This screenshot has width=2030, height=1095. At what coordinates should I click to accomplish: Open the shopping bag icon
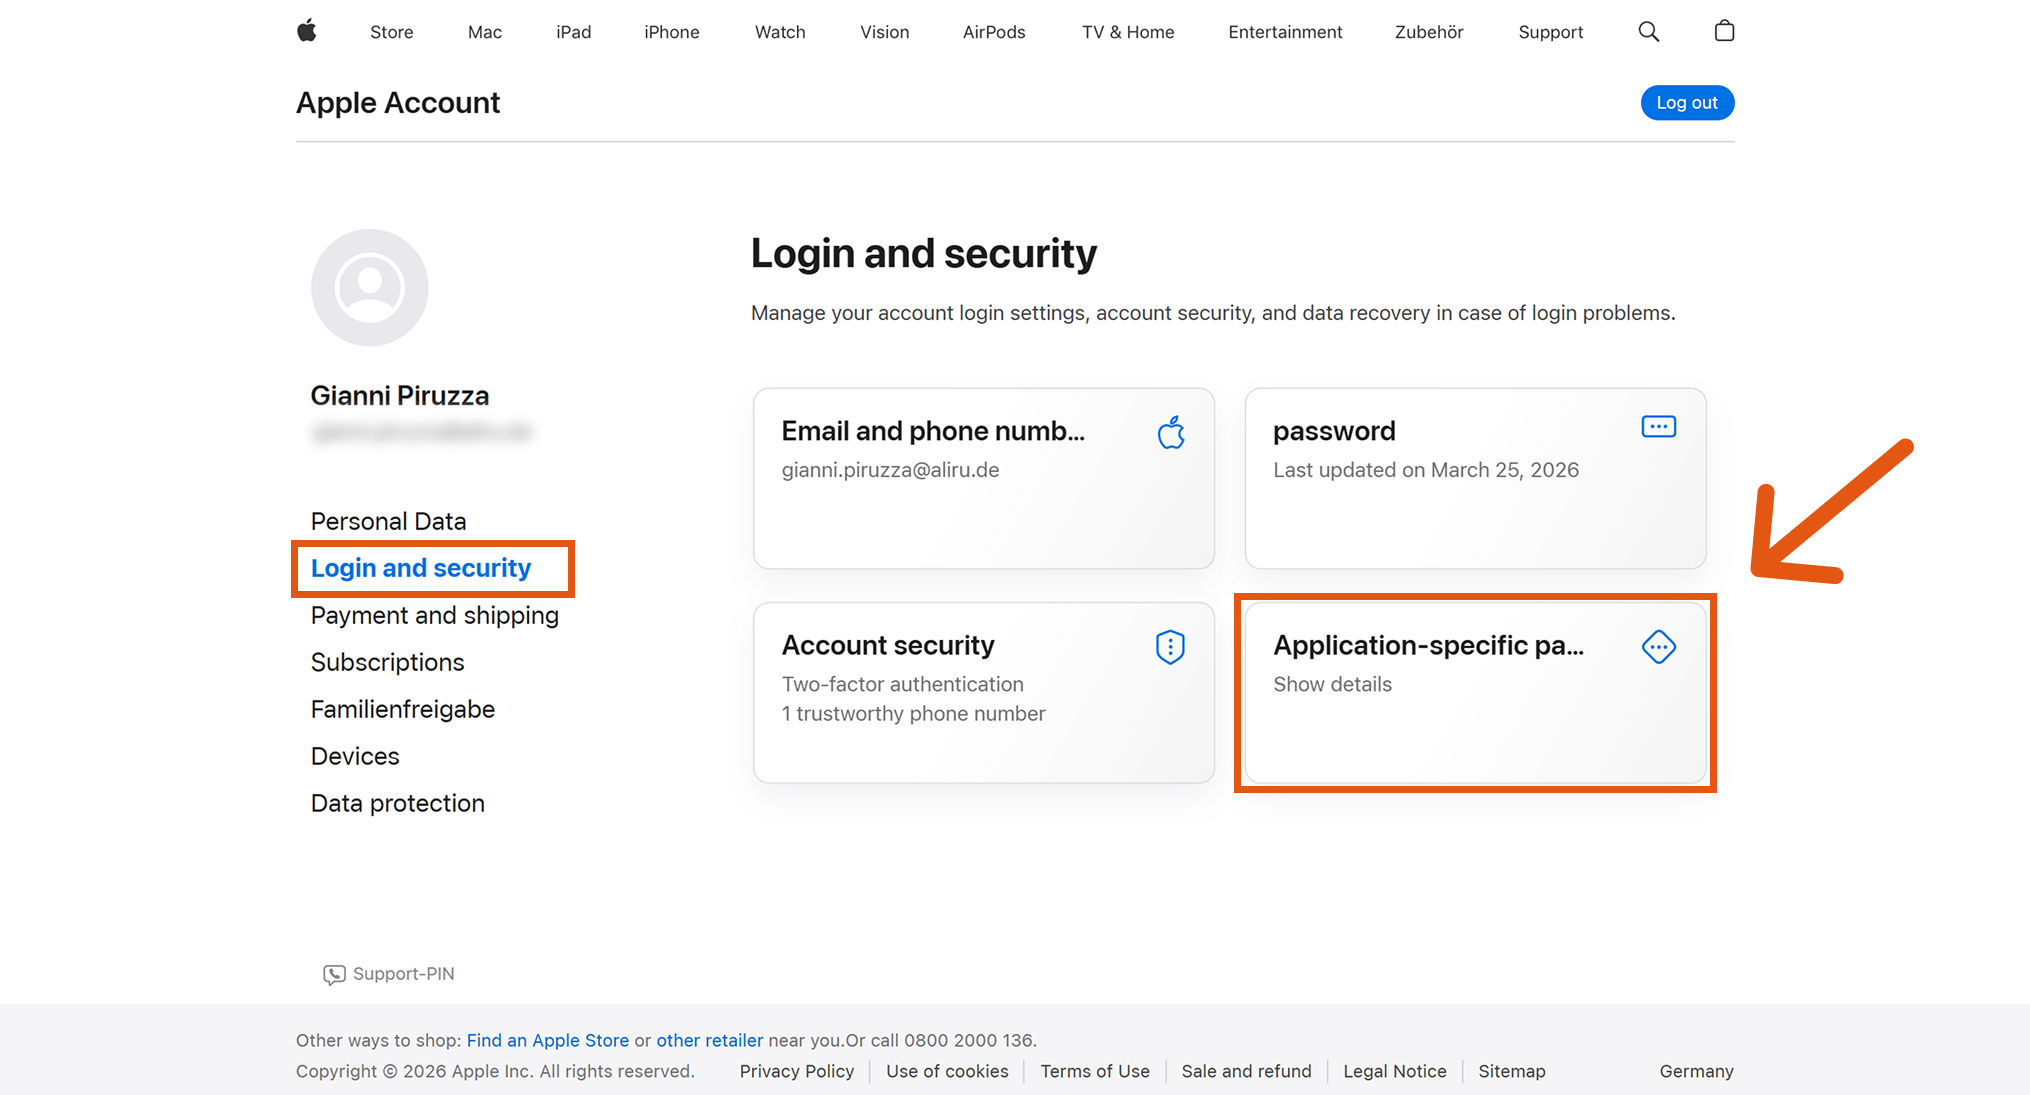(1724, 31)
